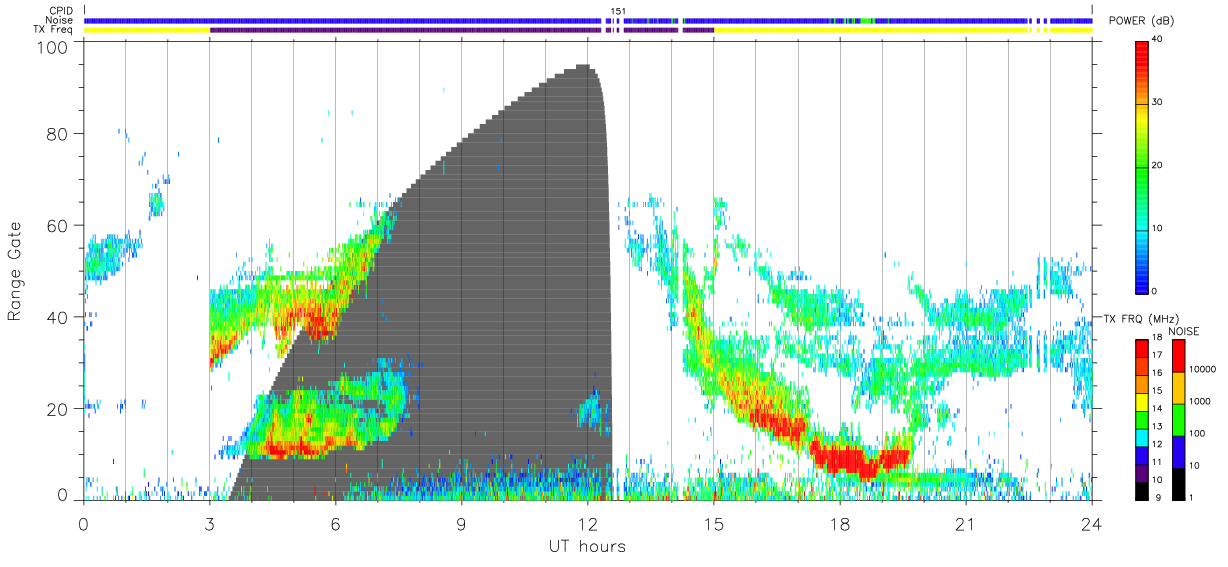This screenshot has height=567, width=1228.
Task: Click the purple 10-11 MHz TX FRQ swatch
Action: tap(1142, 473)
